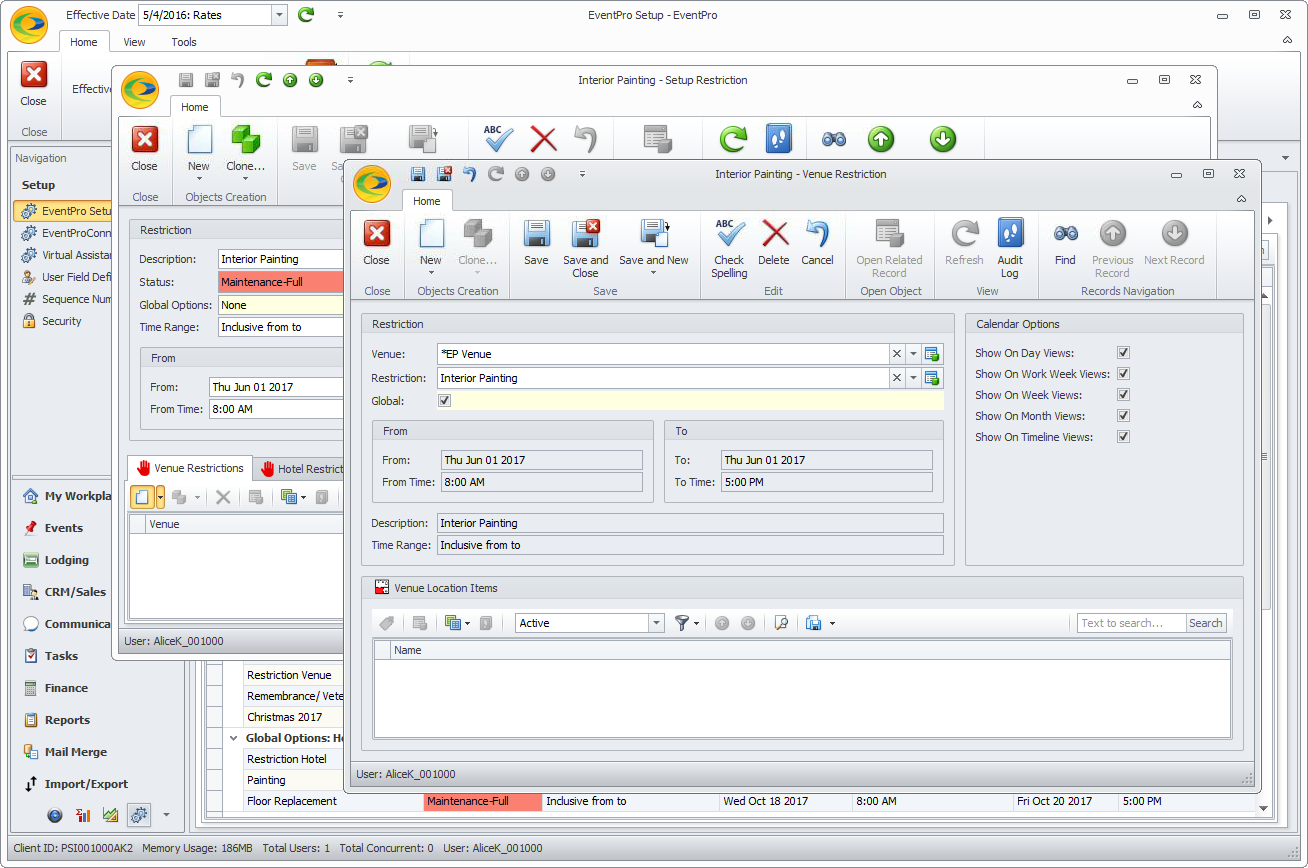1308x868 pixels.
Task: Click the Search button in Venue Location Items
Action: click(1205, 623)
